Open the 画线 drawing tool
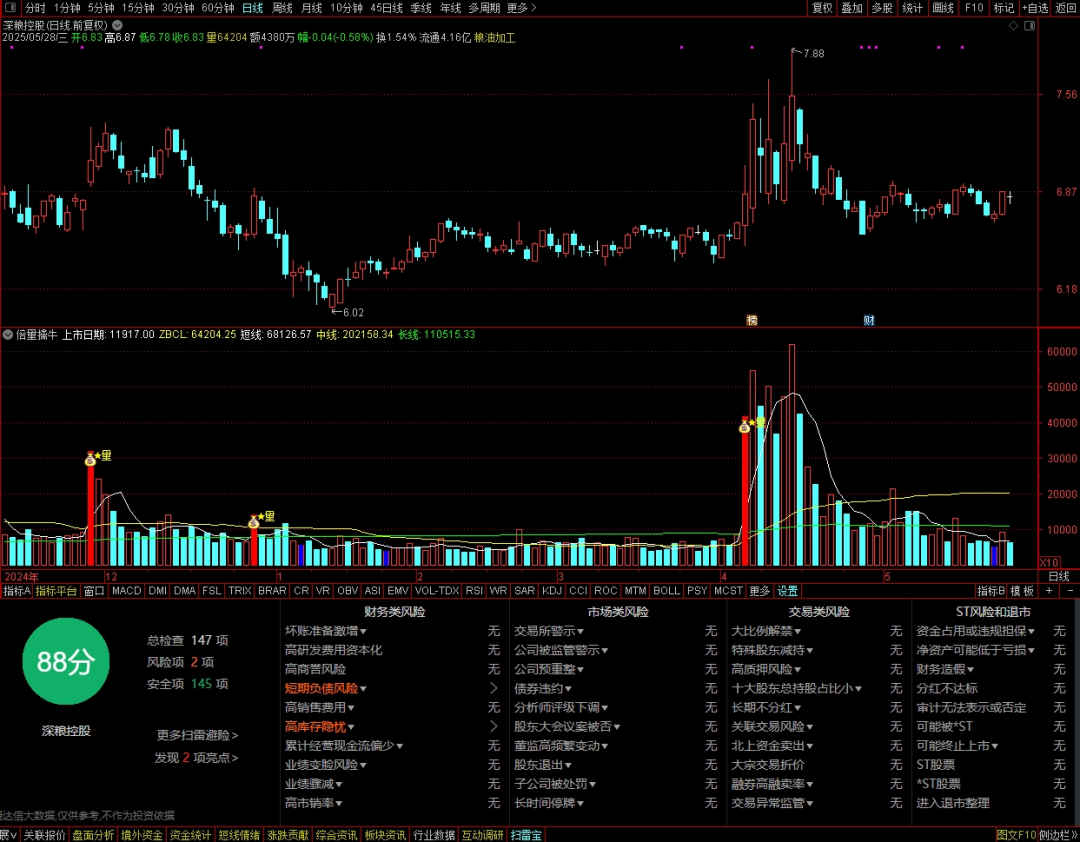The width and height of the screenshot is (1080, 842). 943,8
